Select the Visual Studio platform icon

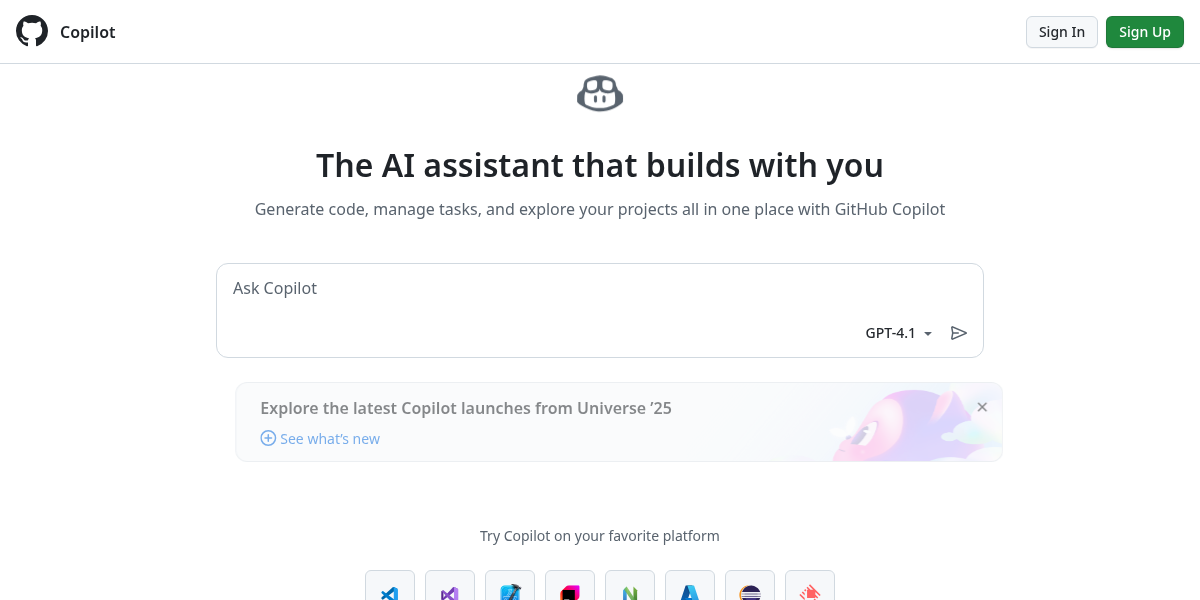449,592
